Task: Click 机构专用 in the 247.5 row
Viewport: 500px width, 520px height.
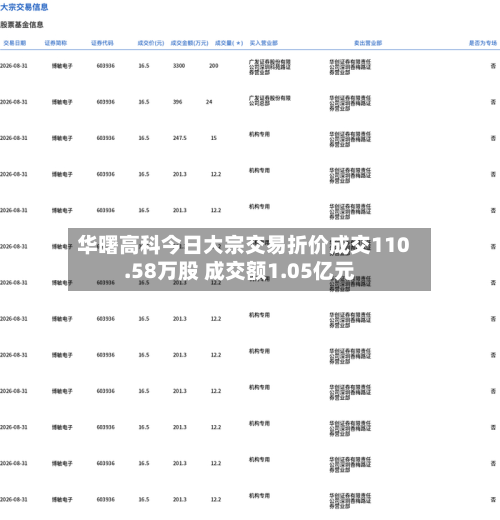Action: (x=259, y=134)
